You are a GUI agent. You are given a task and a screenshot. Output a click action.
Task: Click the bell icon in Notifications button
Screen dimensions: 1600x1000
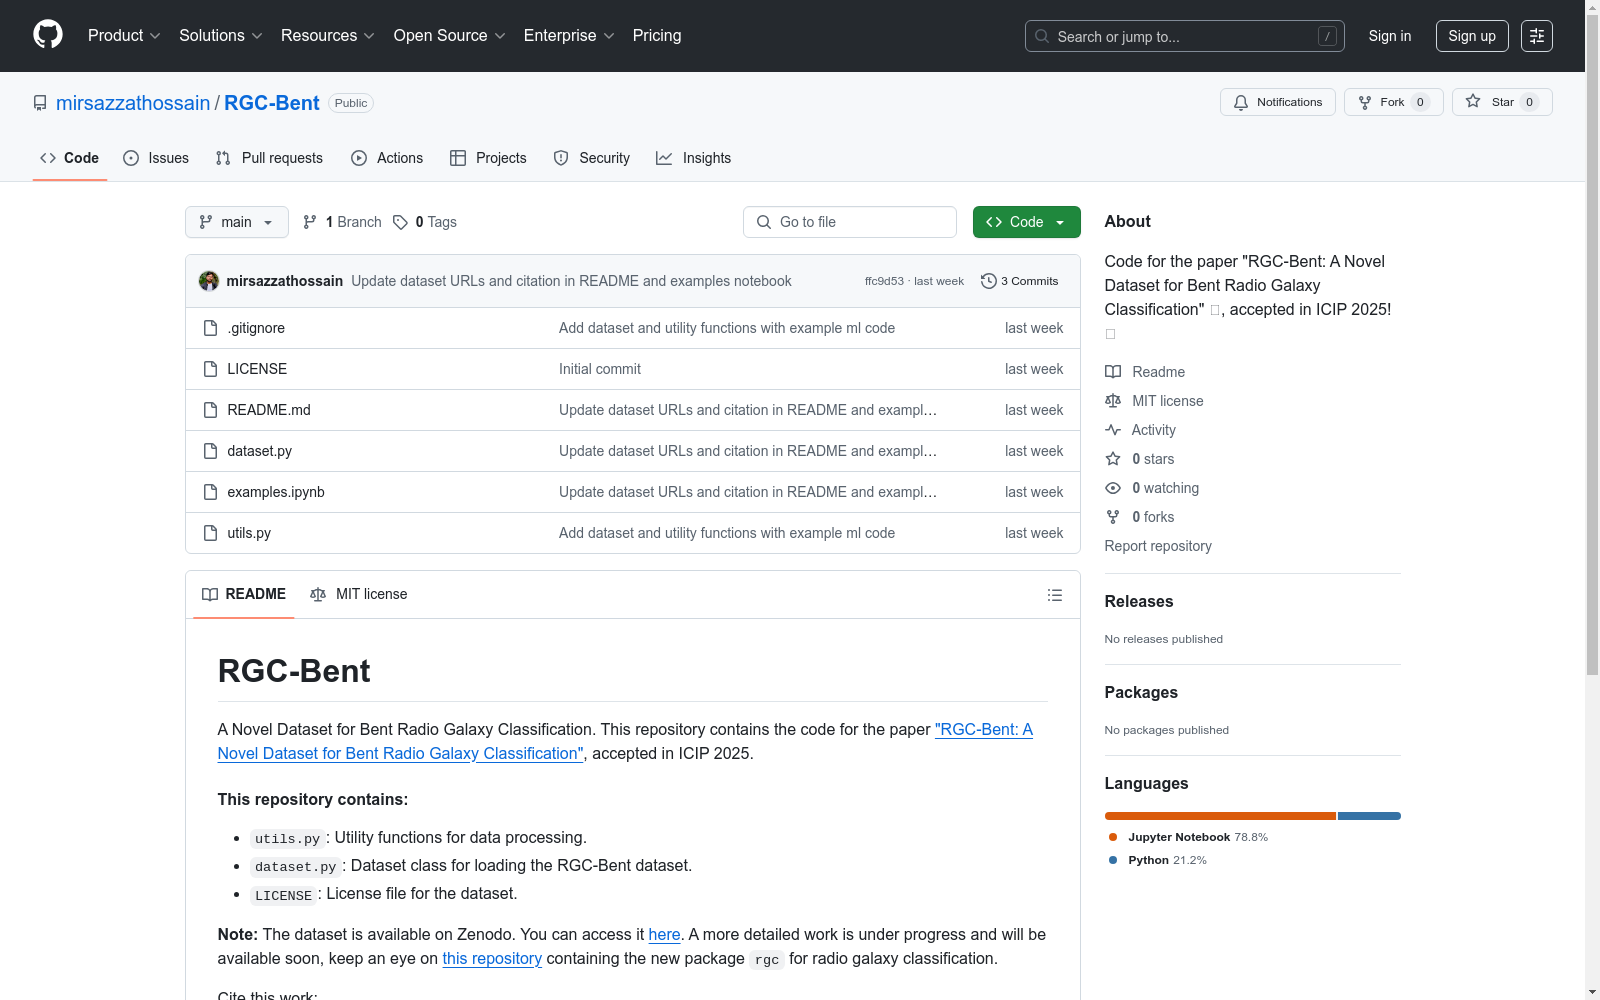[1241, 102]
